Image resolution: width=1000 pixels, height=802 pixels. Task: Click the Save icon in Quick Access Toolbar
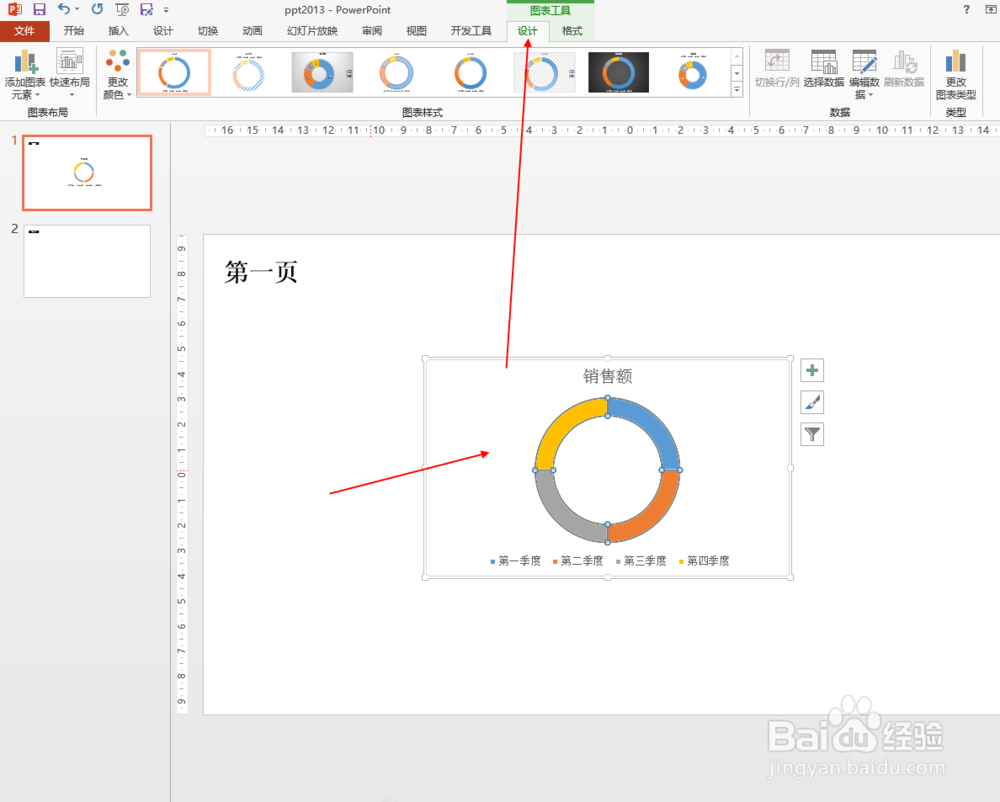(40, 9)
